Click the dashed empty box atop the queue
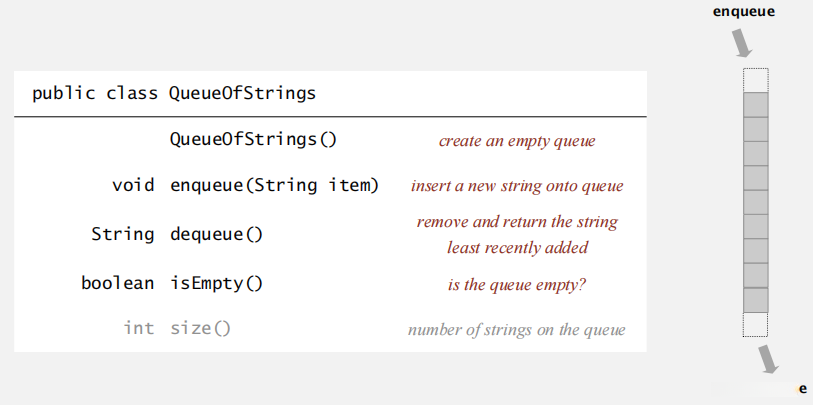The image size is (813, 405). tap(755, 80)
